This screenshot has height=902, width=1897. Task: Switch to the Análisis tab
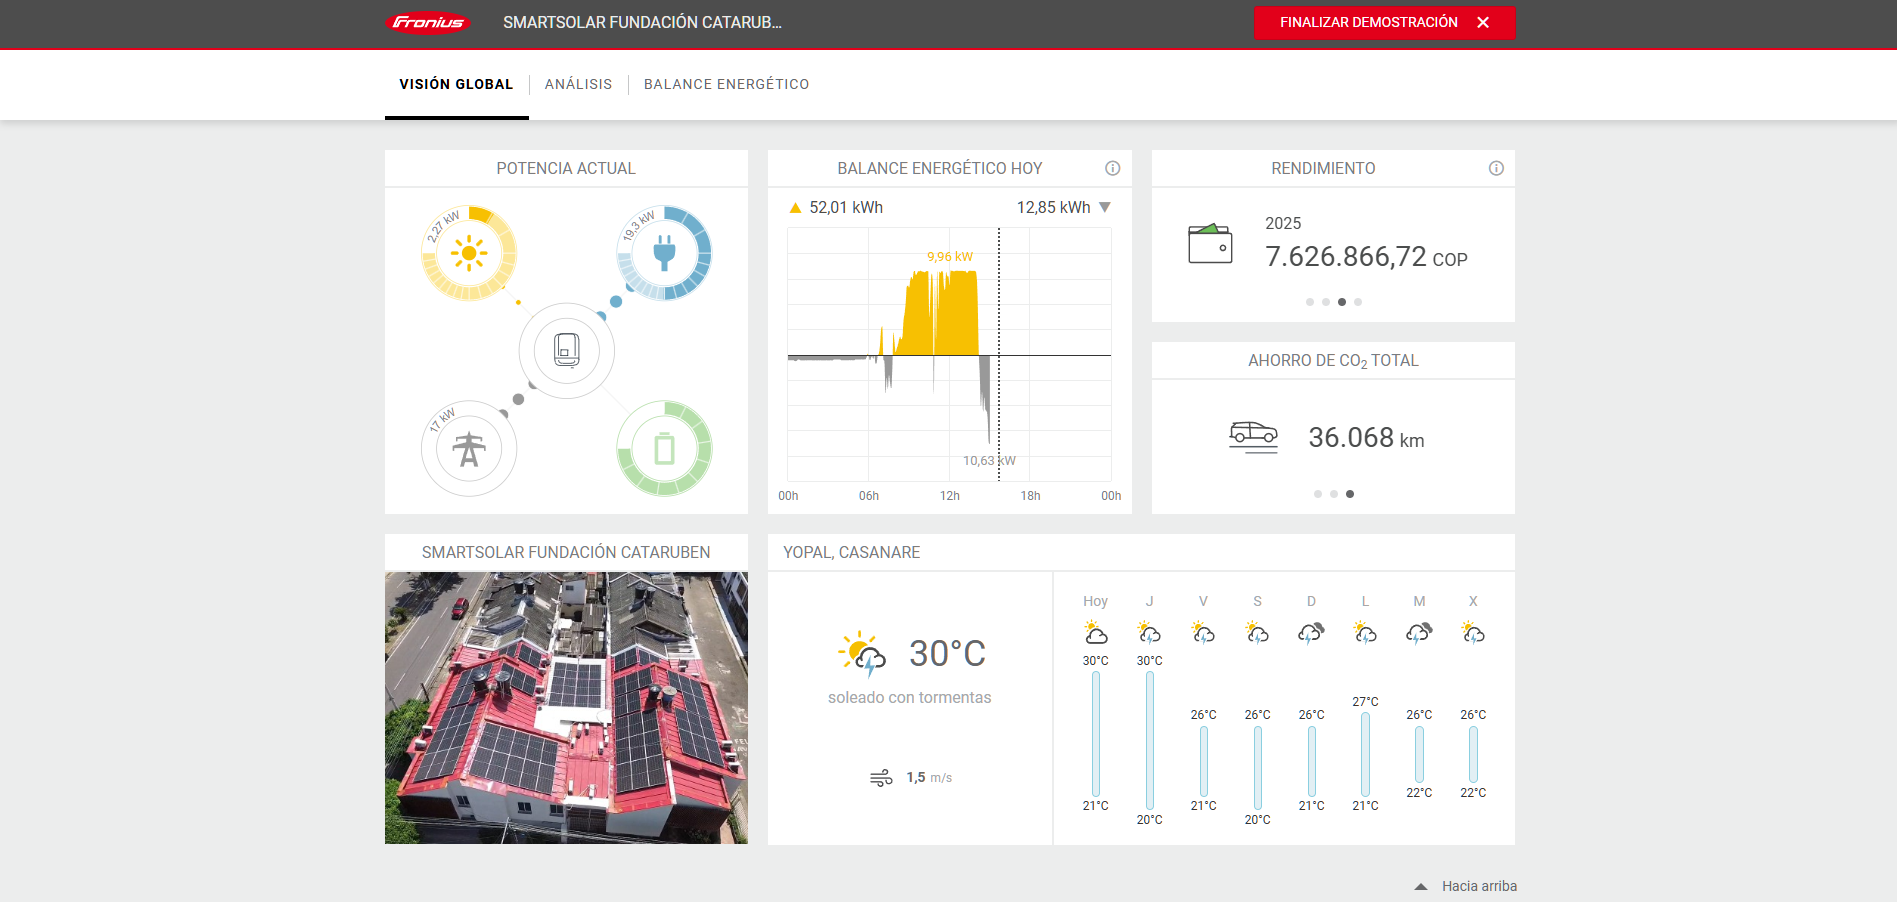(578, 84)
